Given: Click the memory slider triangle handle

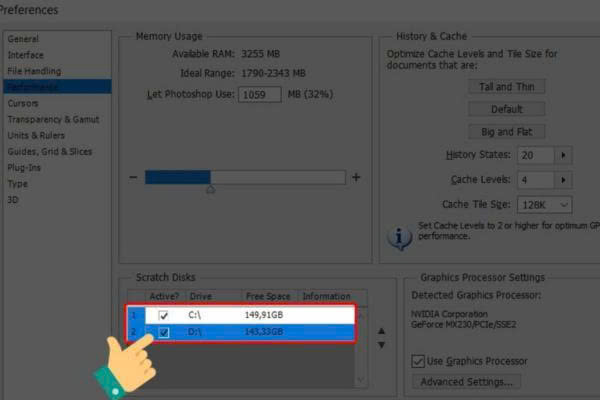Looking at the screenshot, I should [x=210, y=189].
